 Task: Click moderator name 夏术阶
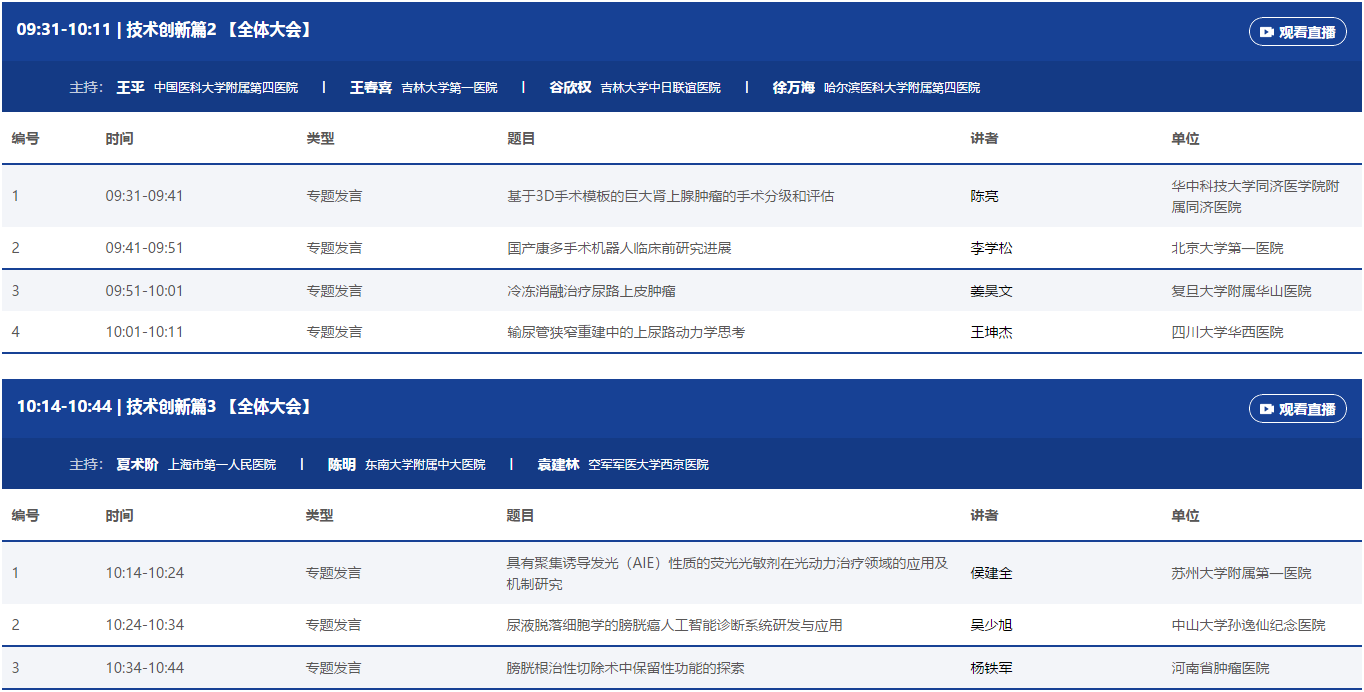coord(137,465)
